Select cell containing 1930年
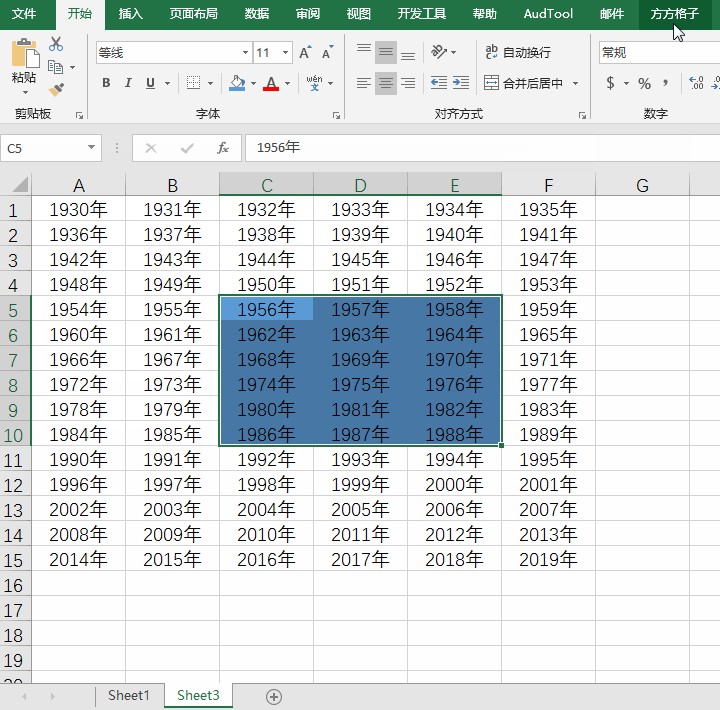This screenshot has width=720, height=710. 79,209
